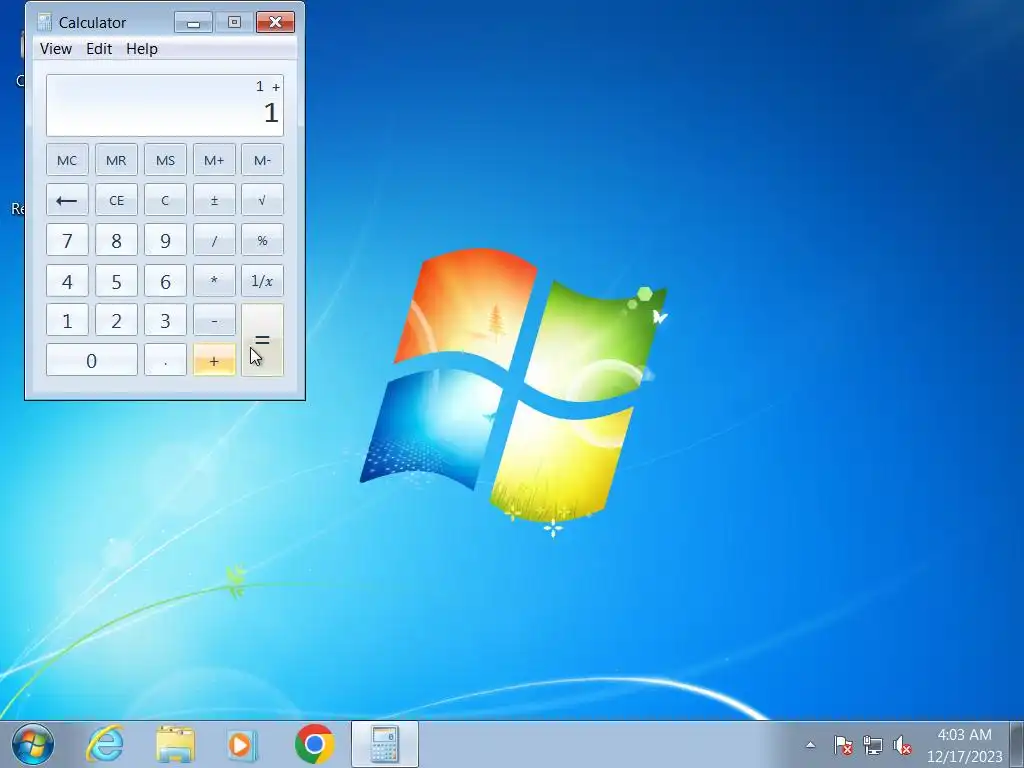The image size is (1024, 768).
Task: Click the M+ memory add button
Action: [x=214, y=160]
